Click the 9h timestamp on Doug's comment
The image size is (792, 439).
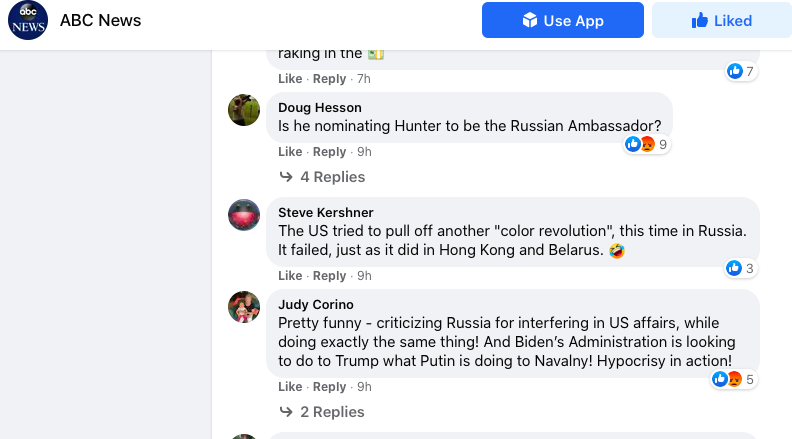click(x=364, y=152)
